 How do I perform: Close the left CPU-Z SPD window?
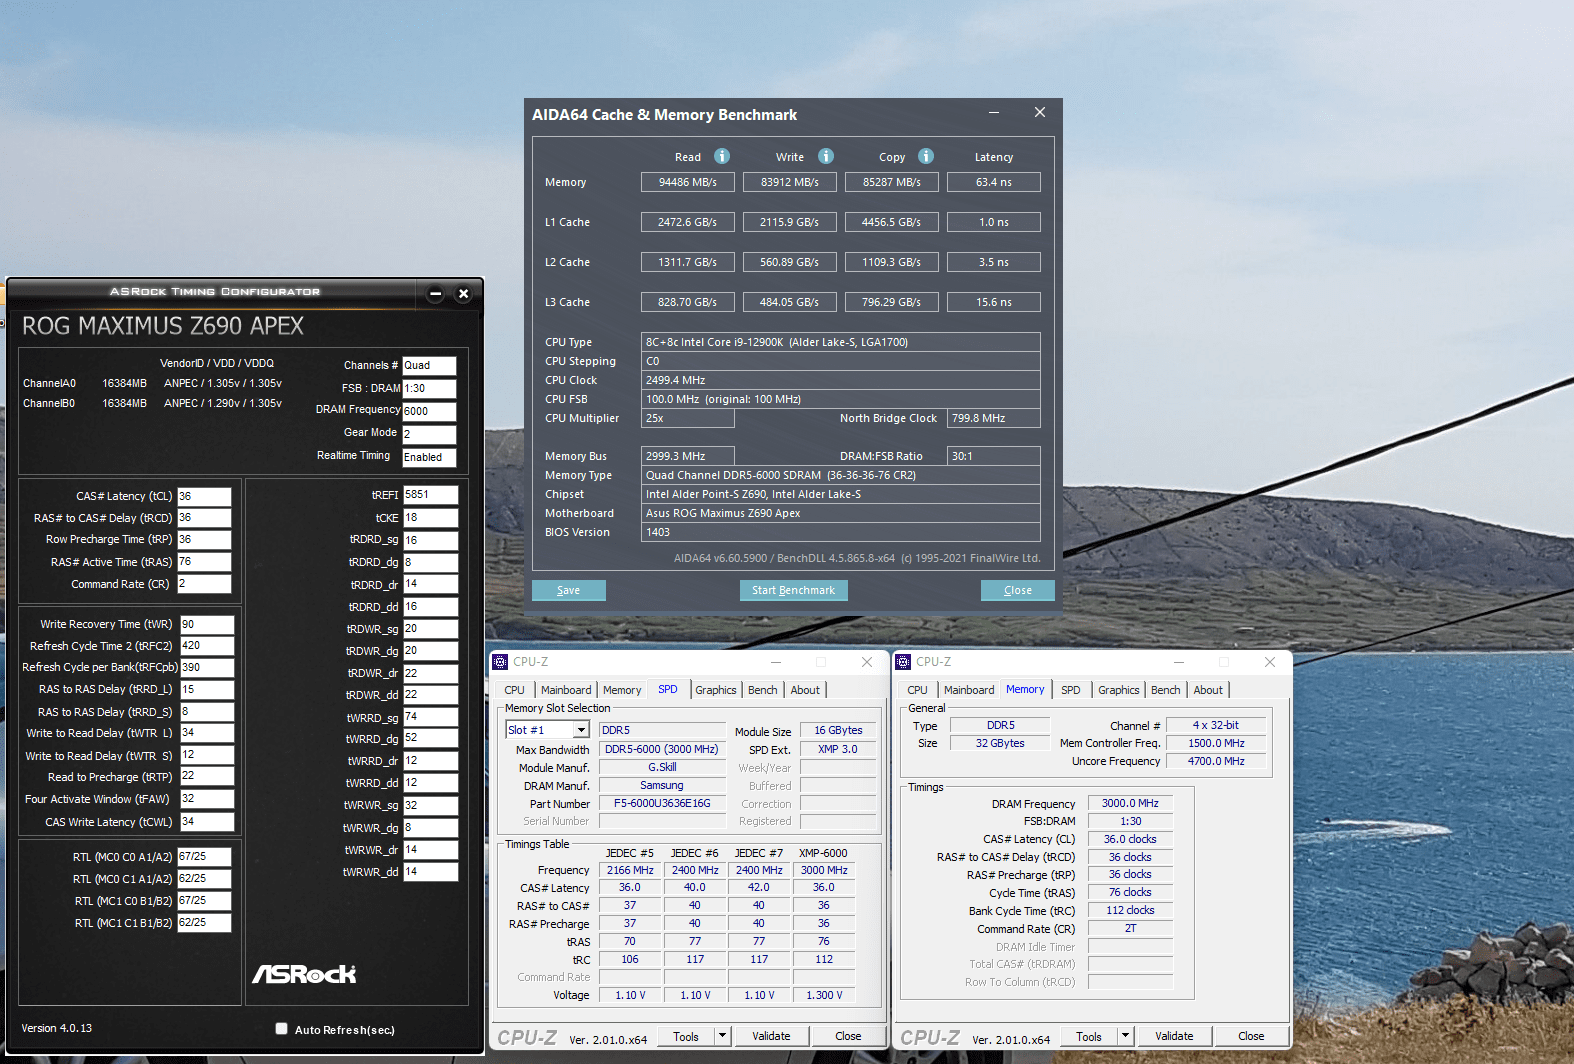[x=867, y=662]
